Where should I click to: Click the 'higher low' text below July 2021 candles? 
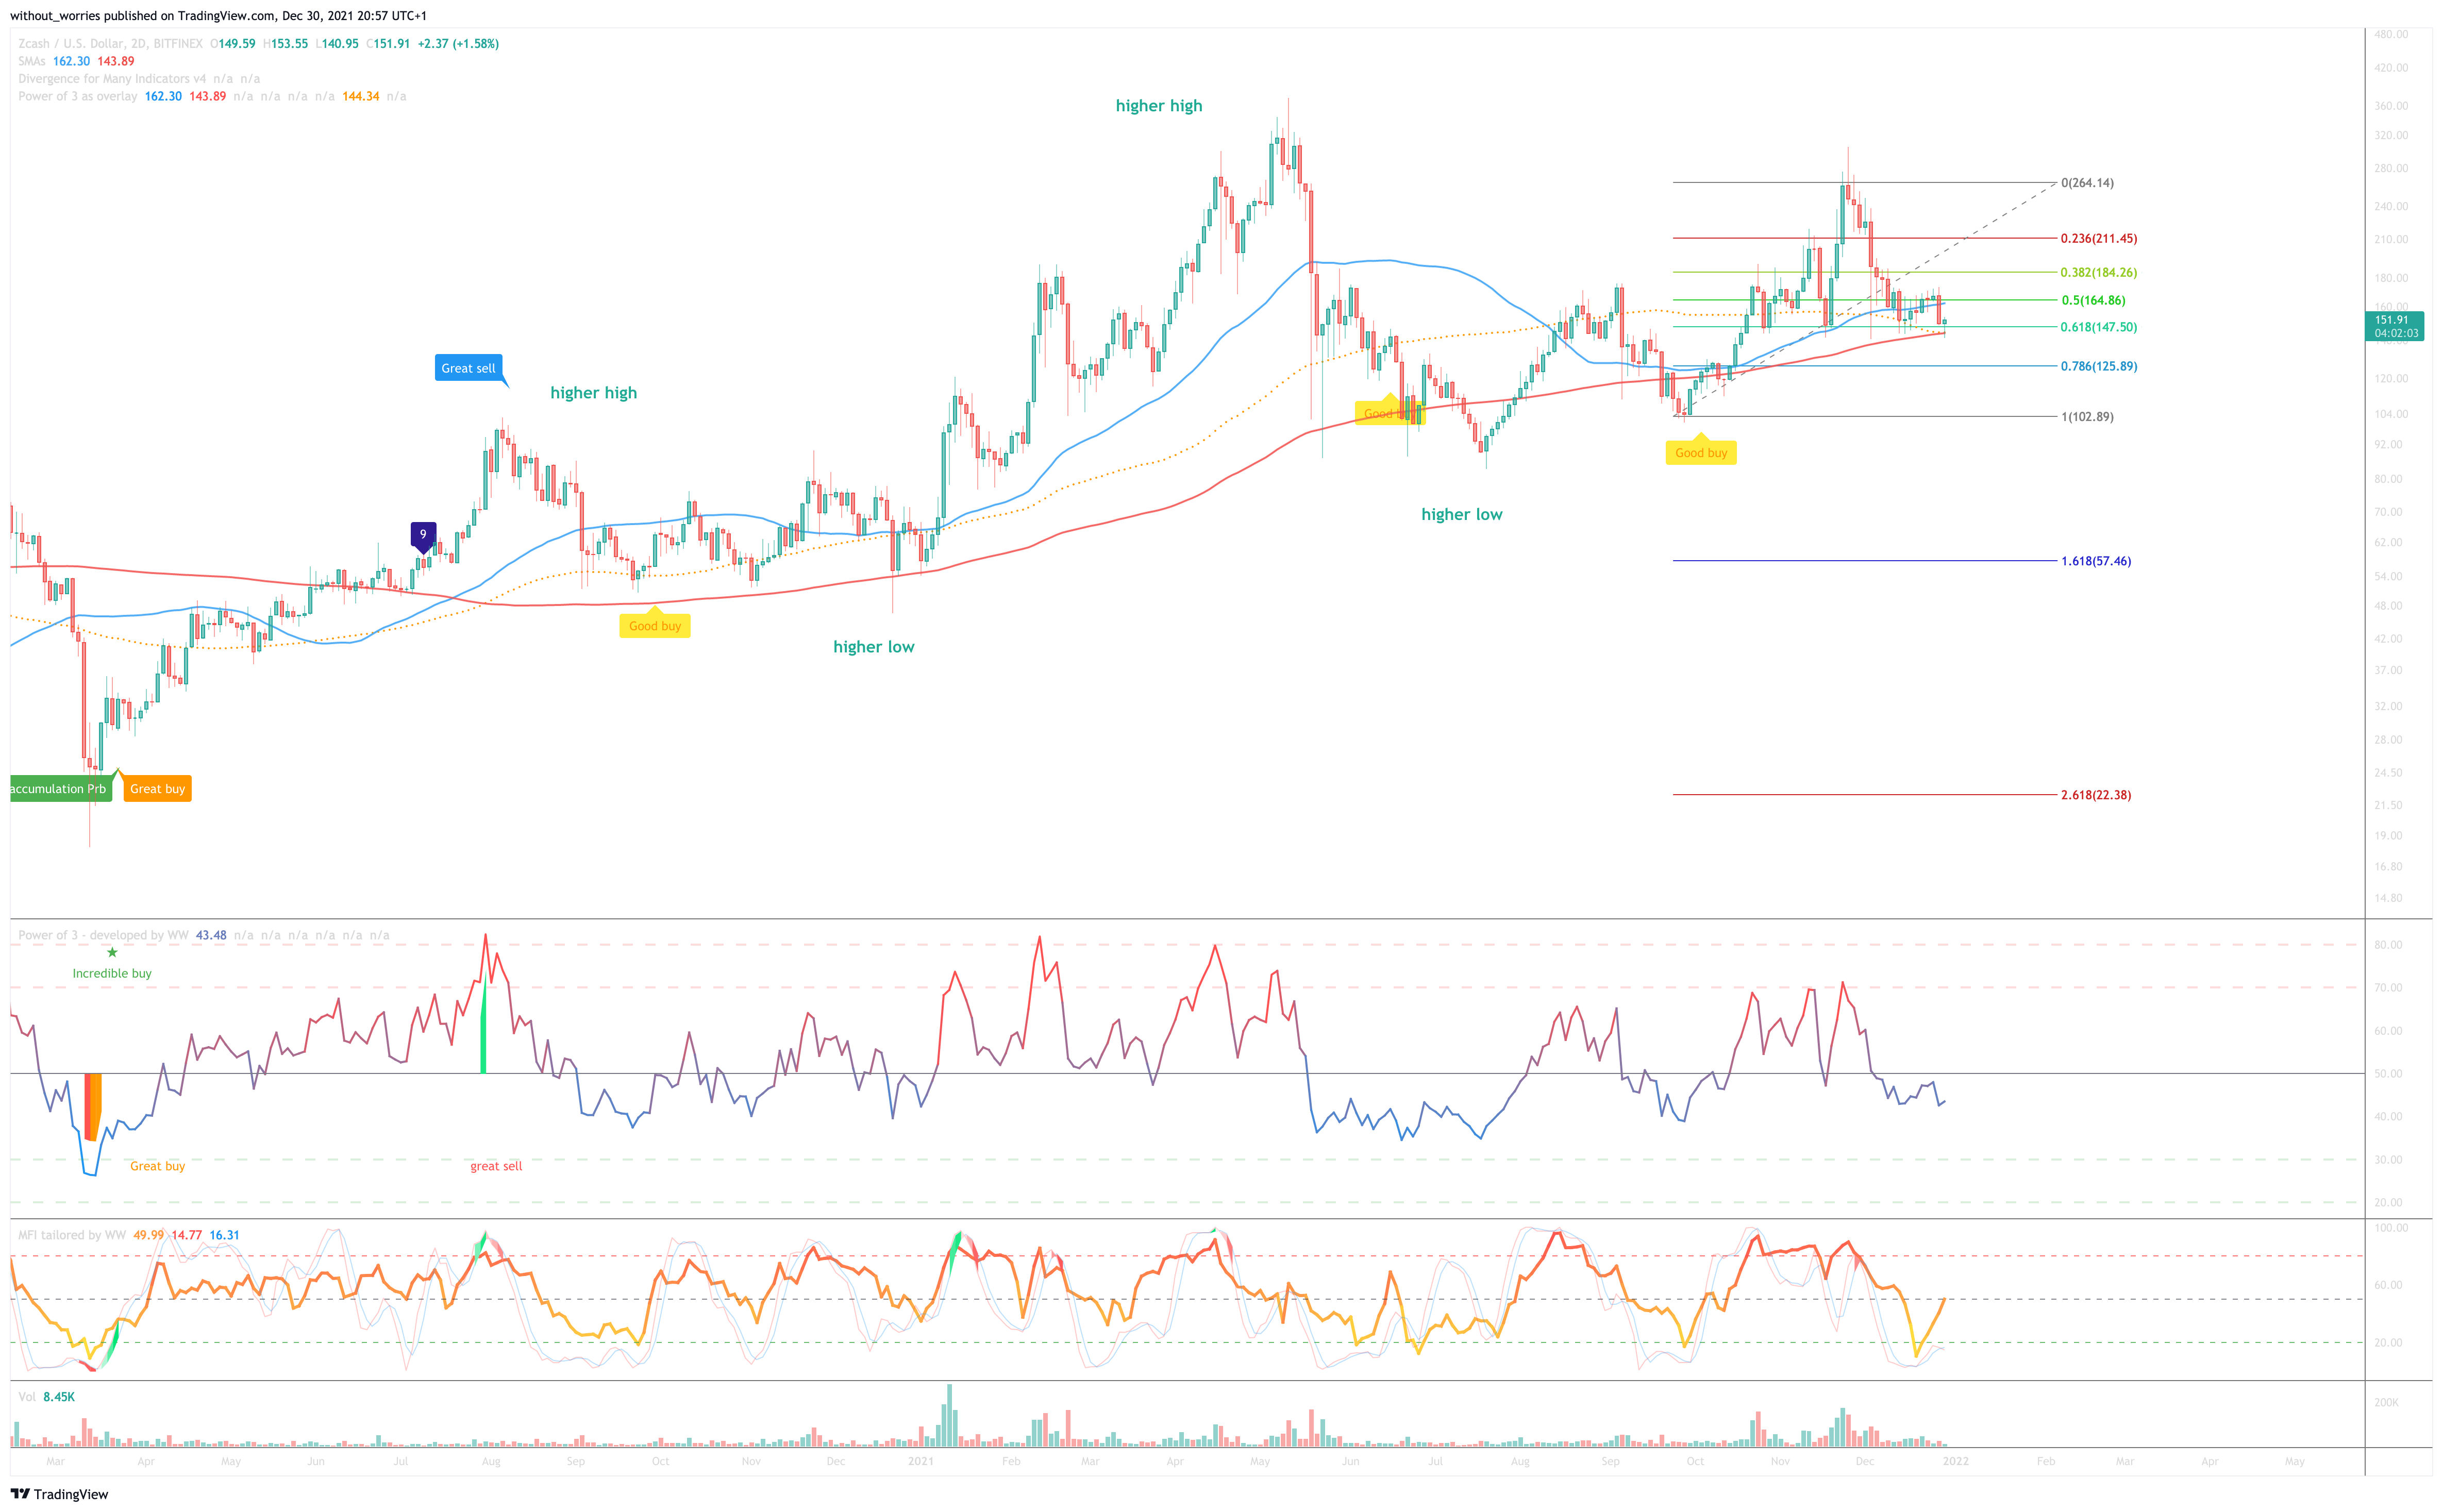coord(1461,514)
